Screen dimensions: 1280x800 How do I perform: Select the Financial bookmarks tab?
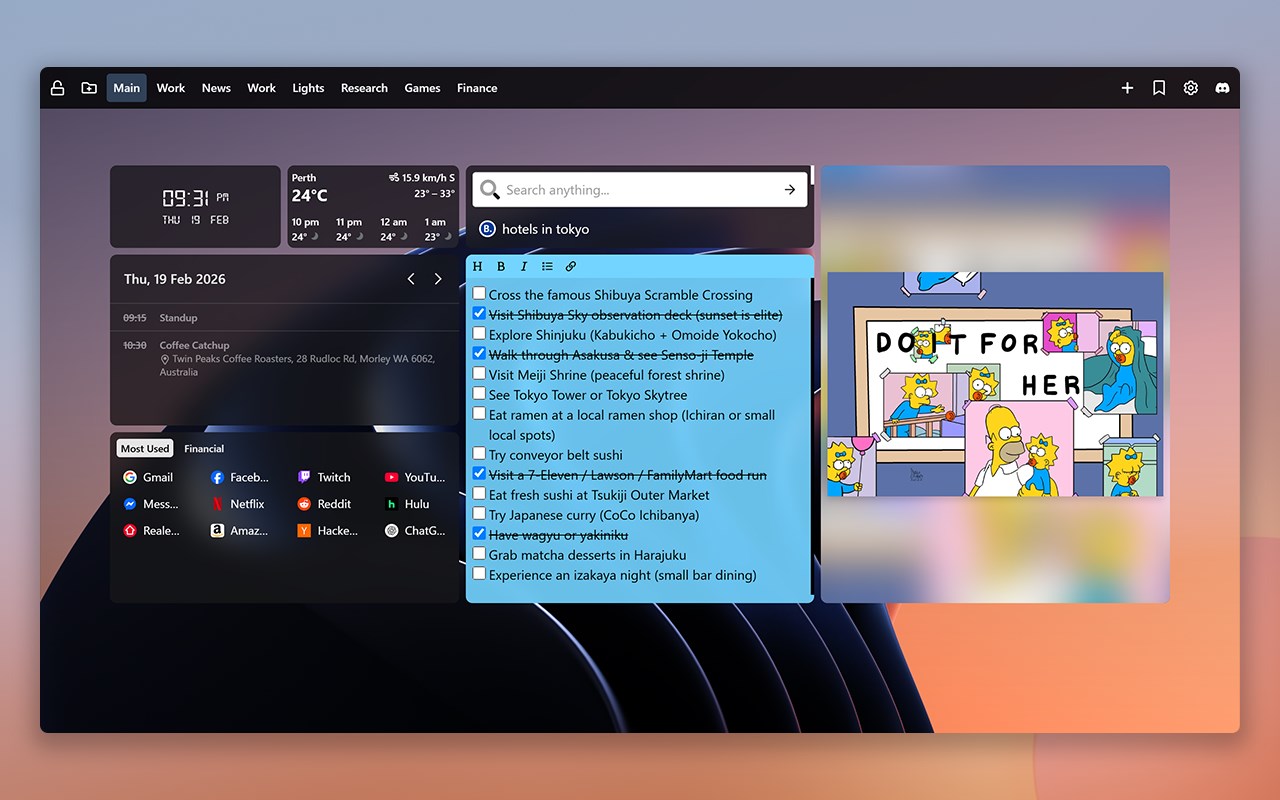[204, 449]
